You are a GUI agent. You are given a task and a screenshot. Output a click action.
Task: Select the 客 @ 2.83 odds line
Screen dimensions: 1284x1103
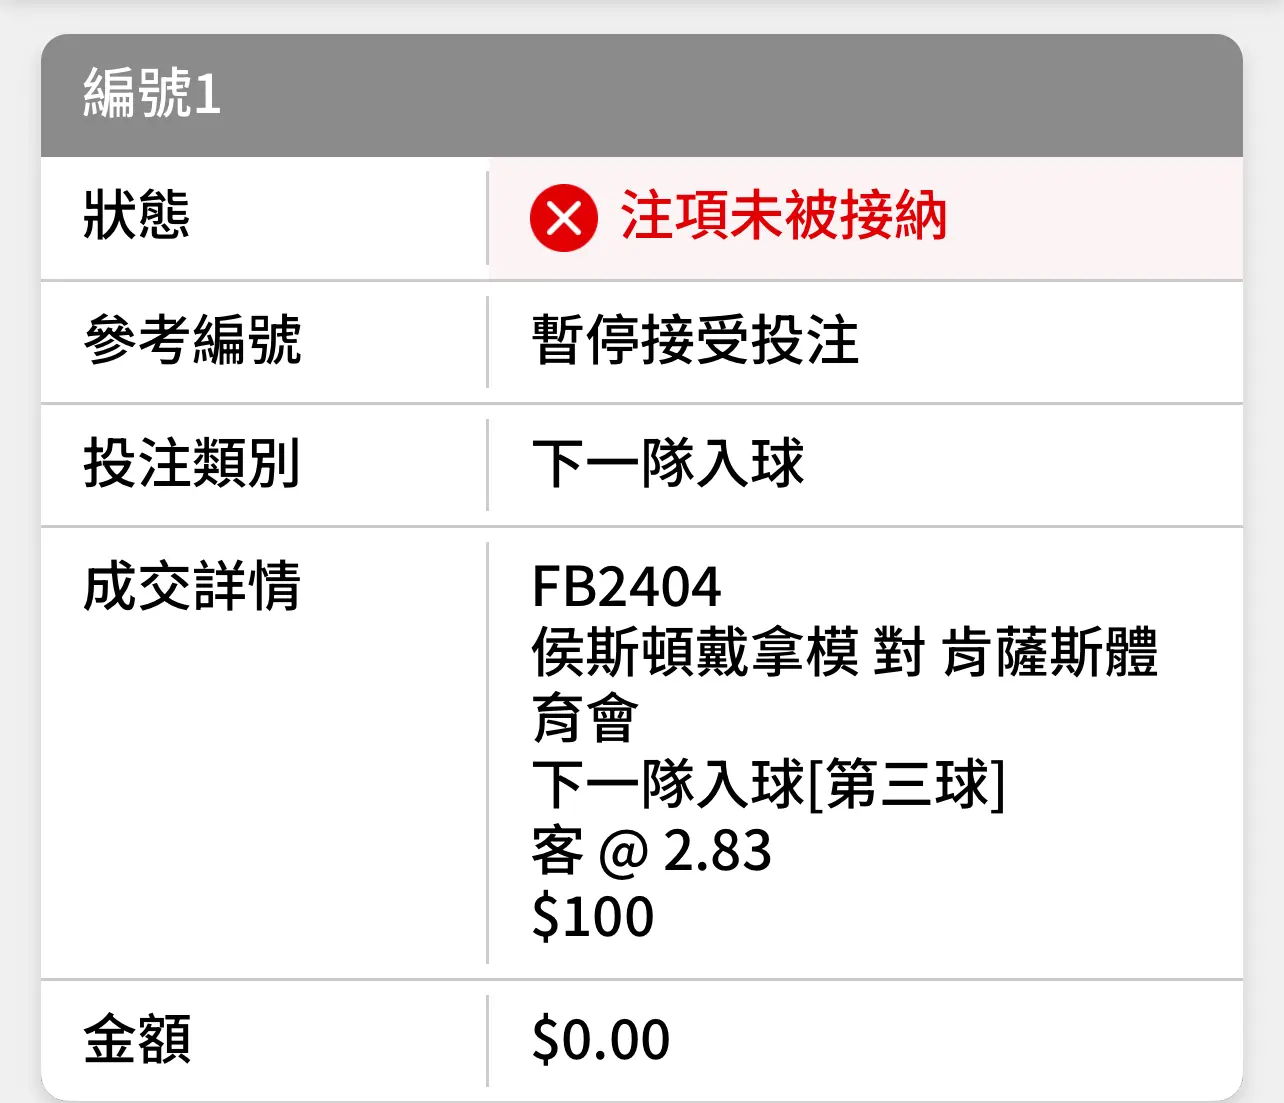(652, 851)
